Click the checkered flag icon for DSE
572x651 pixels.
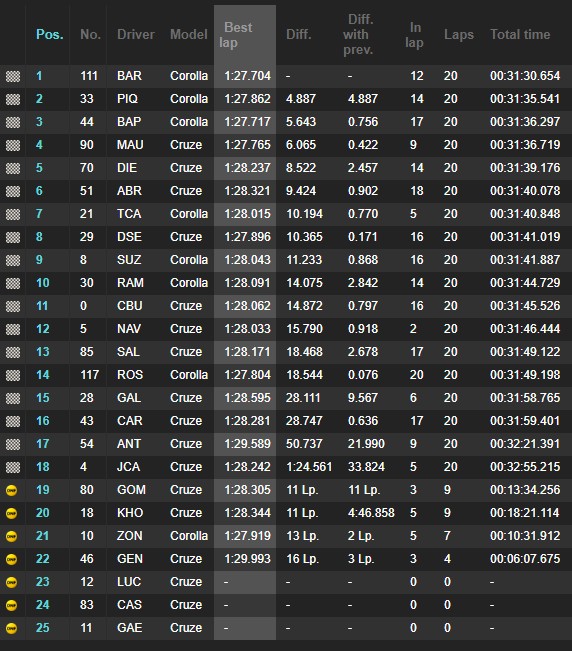[x=12, y=237]
